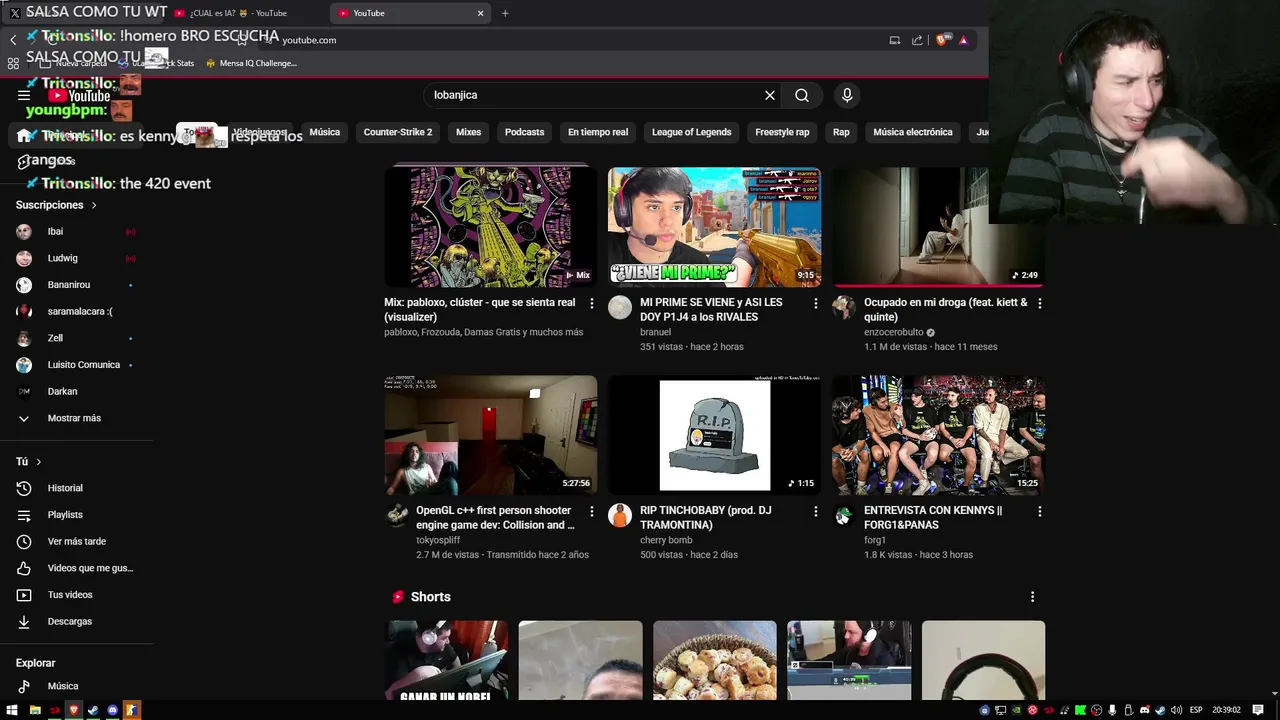This screenshot has height=720, width=1280.
Task: Open the Shorts section options menu
Action: coord(1032,597)
